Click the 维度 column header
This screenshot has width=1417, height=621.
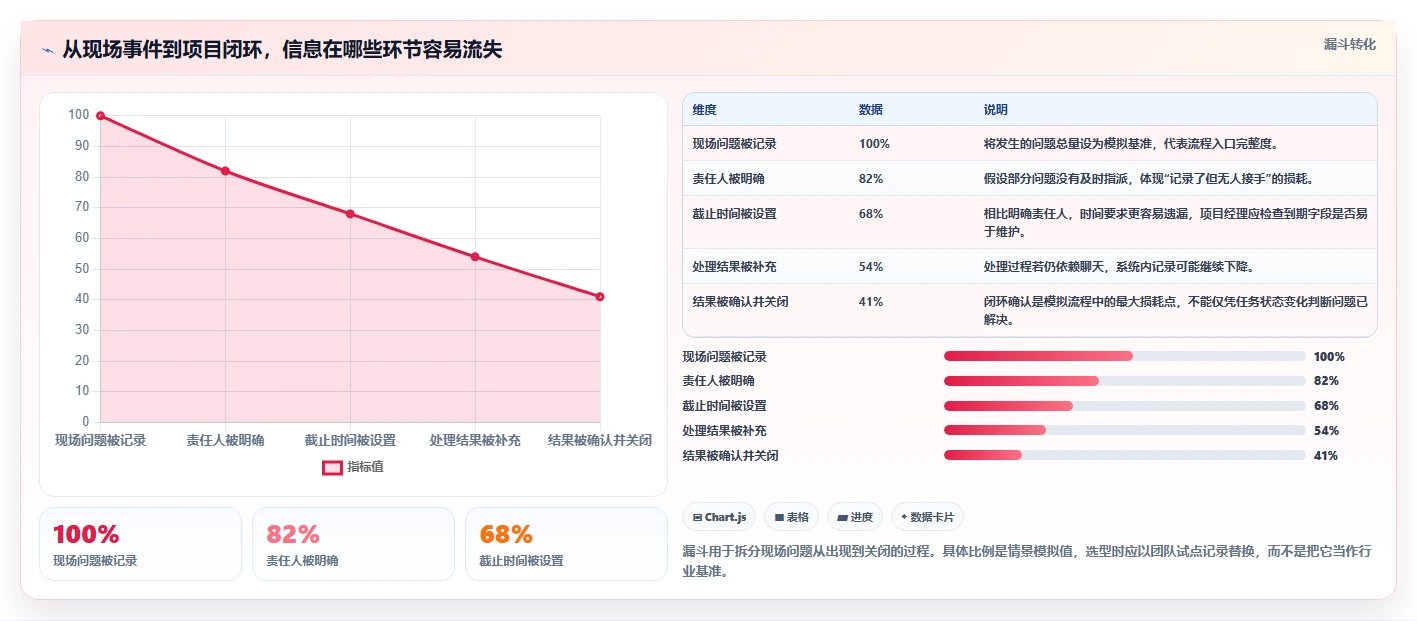coord(704,110)
